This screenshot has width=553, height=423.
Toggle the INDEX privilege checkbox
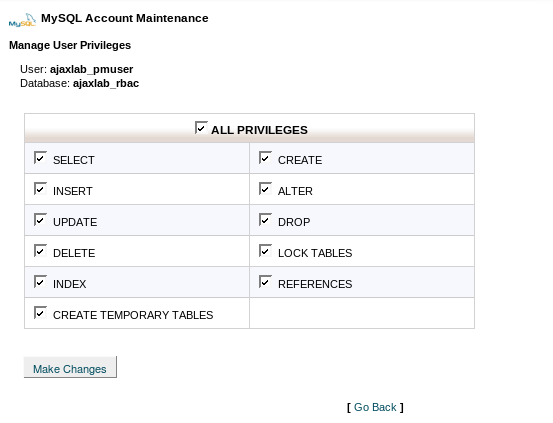click(40, 282)
